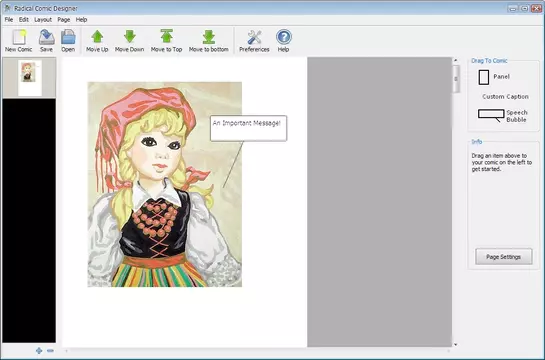Image resolution: width=545 pixels, height=360 pixels.
Task: Open the File menu
Action: 9,19
